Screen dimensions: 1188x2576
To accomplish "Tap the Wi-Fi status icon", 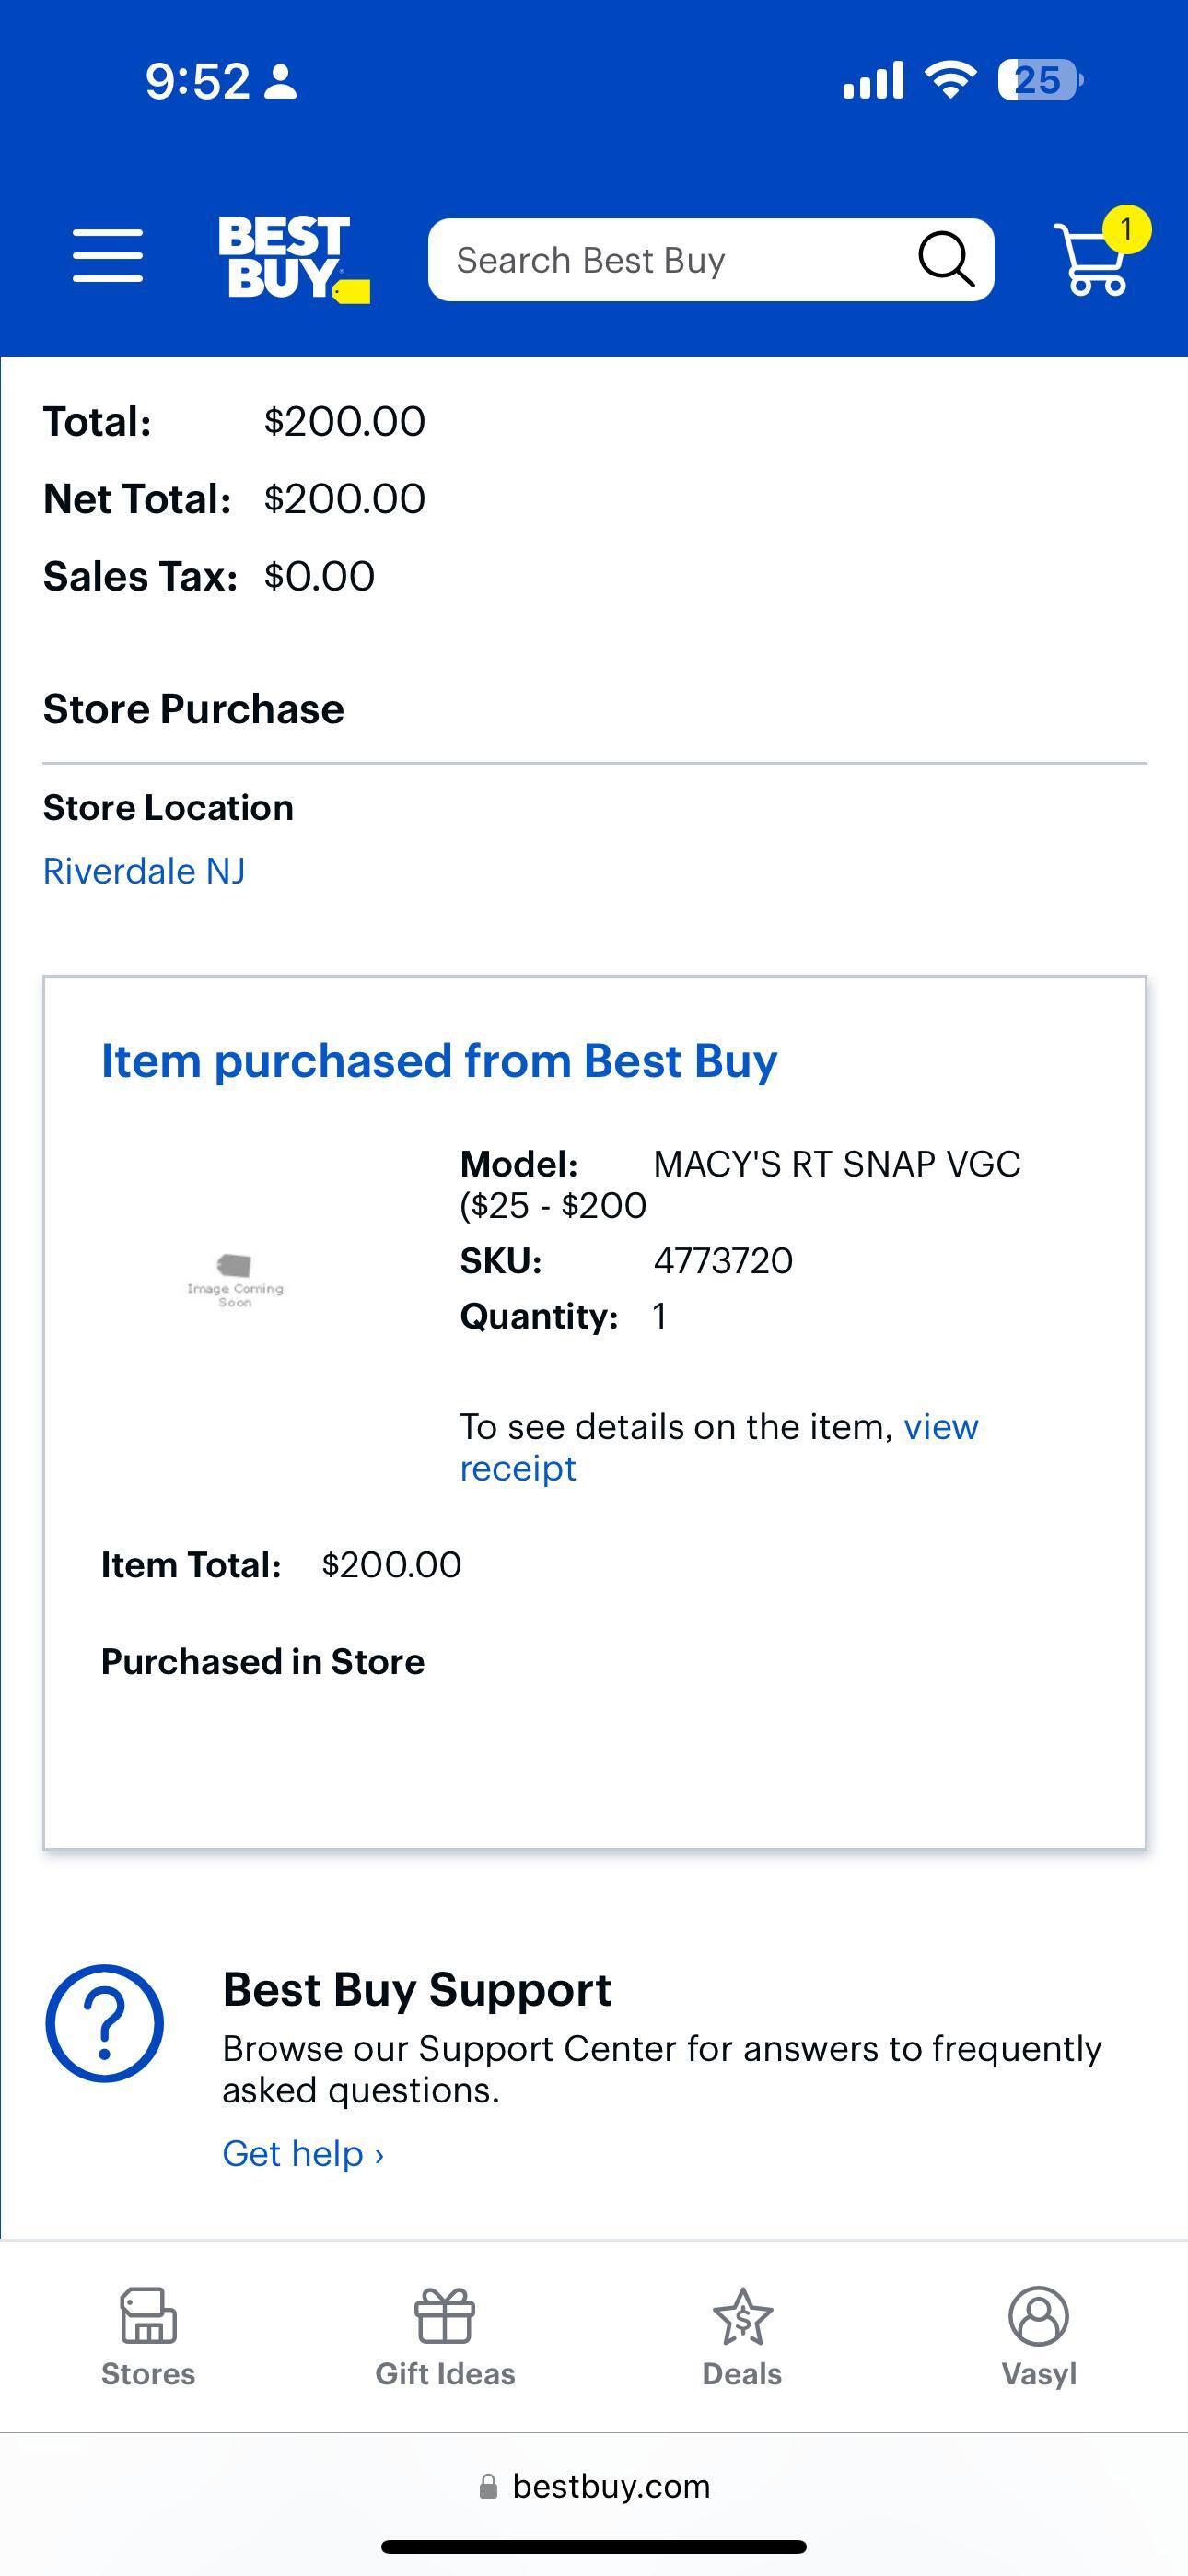I will 950,80.
